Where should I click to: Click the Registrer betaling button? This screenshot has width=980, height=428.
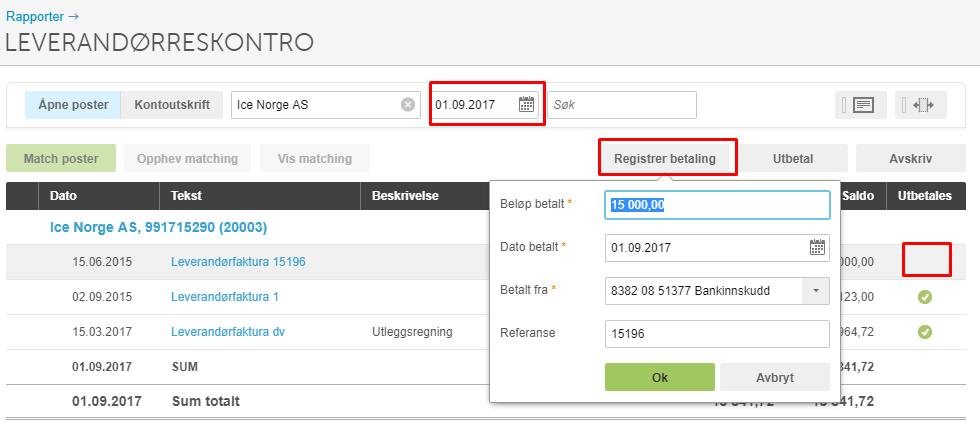point(665,159)
